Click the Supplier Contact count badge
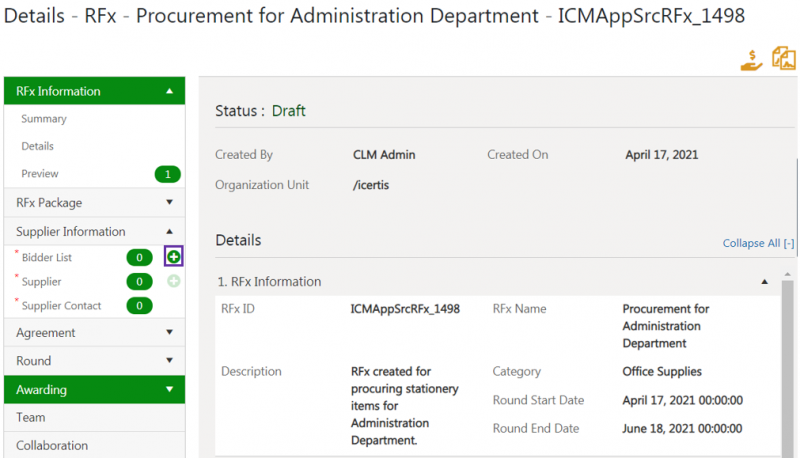The width and height of the screenshot is (800, 458). (140, 306)
